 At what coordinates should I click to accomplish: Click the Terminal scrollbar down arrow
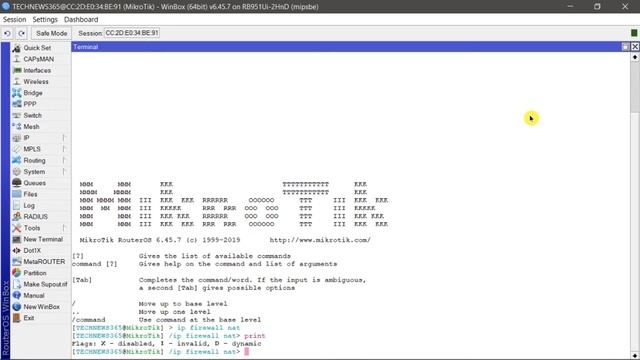[635, 356]
